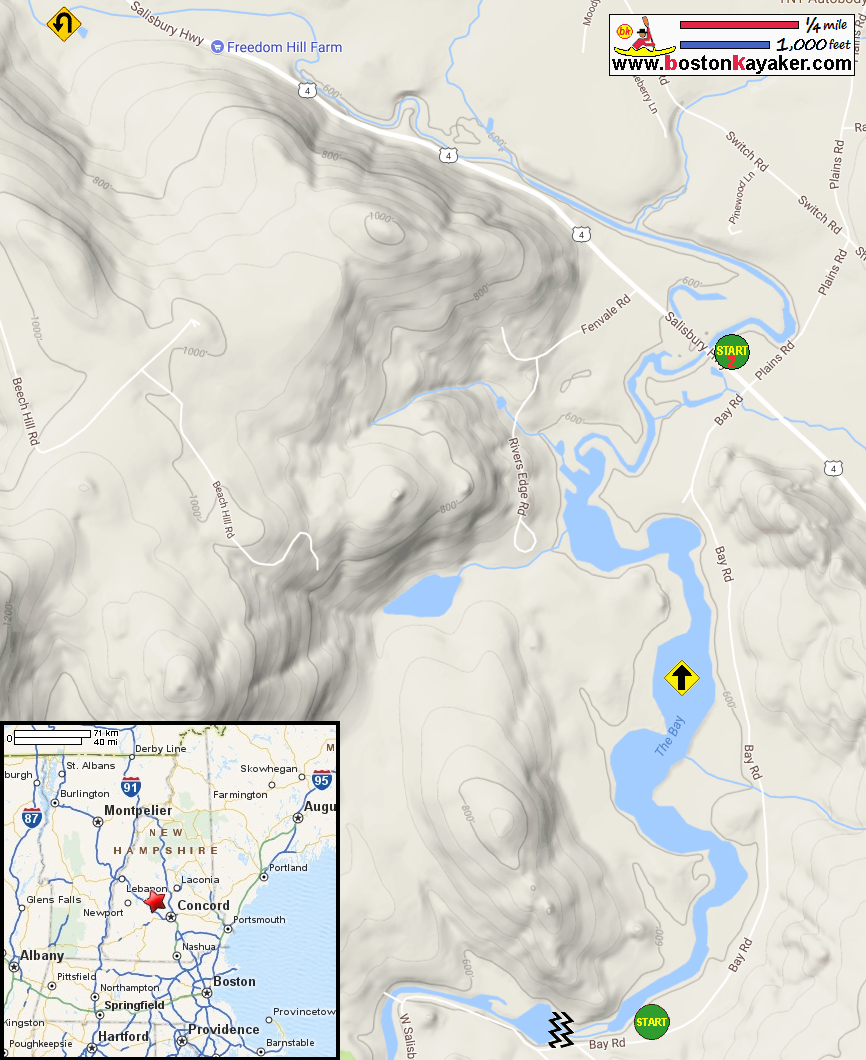Open the www.bostonkayaker.com link

pos(731,64)
